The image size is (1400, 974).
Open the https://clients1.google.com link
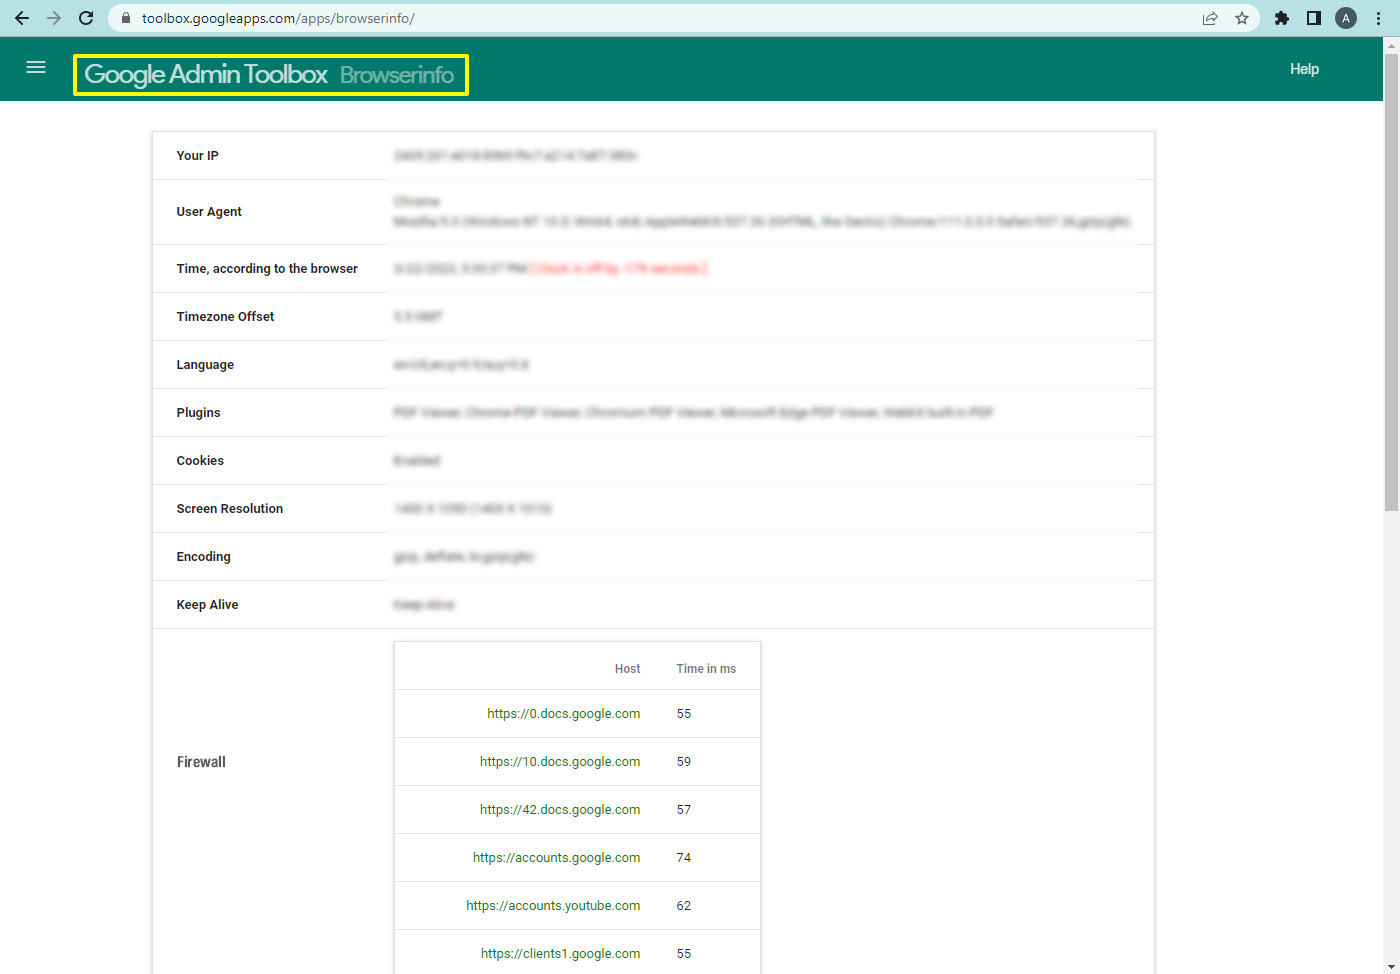tap(561, 953)
